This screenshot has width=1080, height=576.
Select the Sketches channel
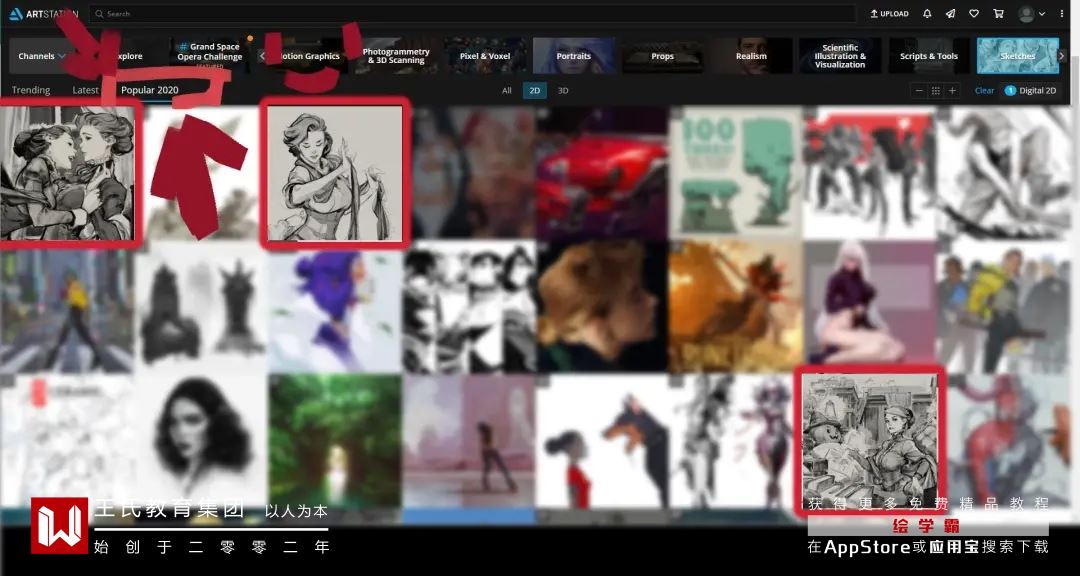tap(1018, 56)
